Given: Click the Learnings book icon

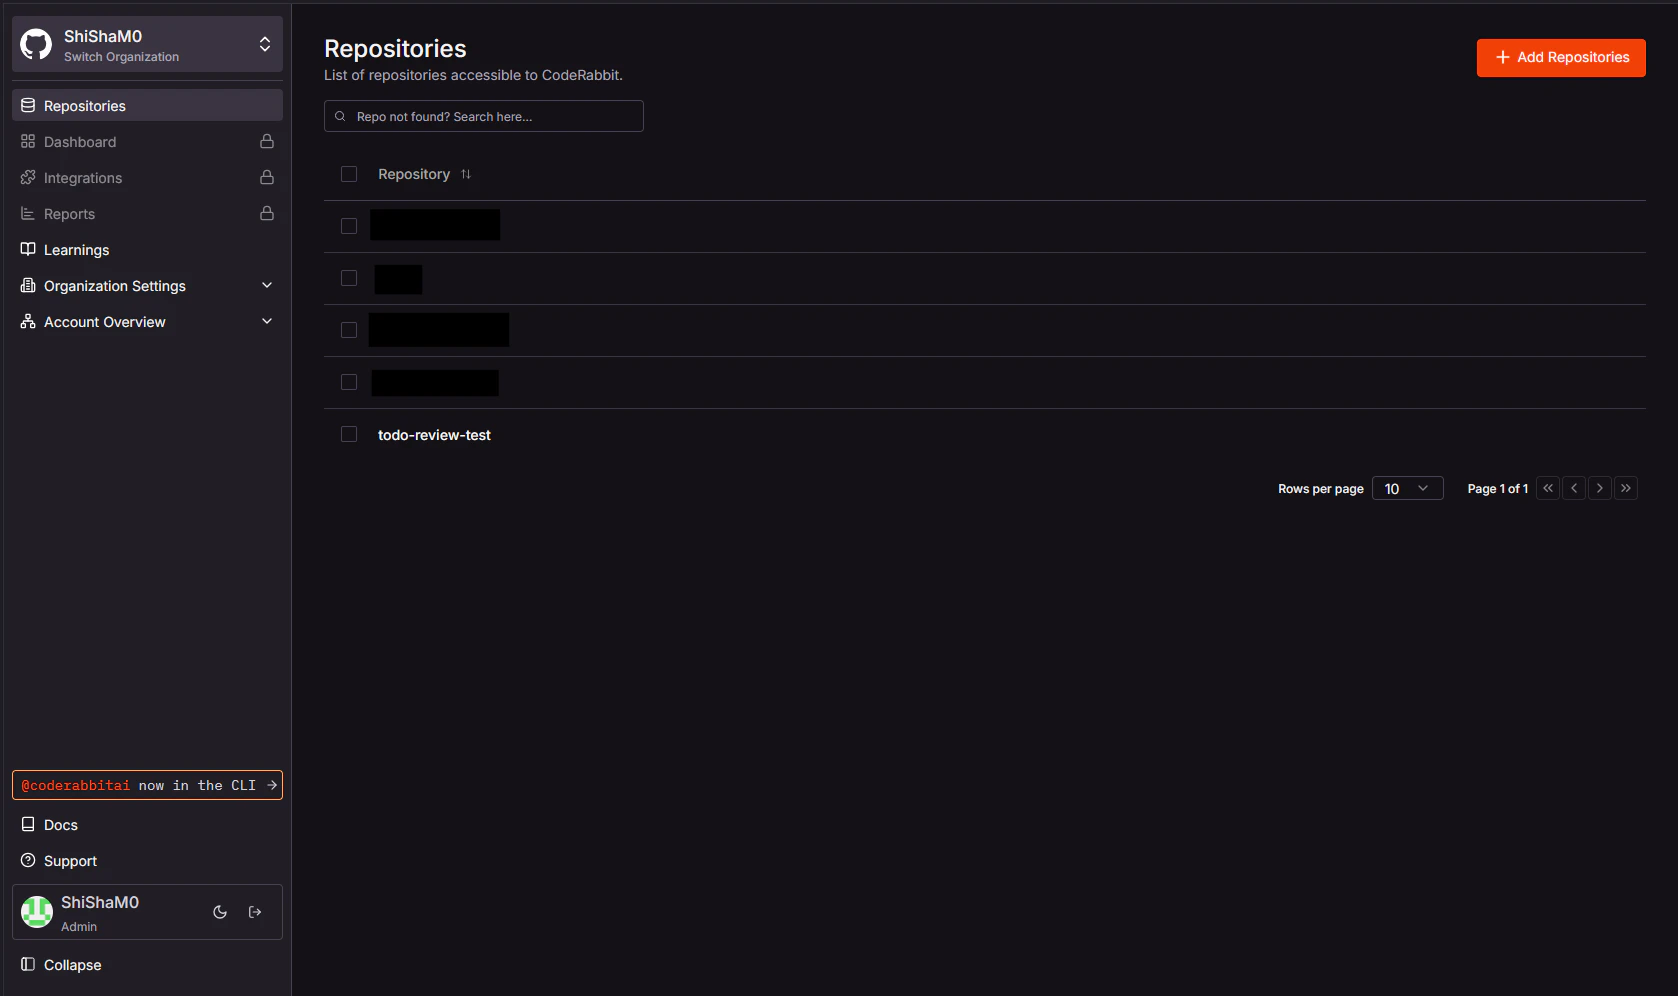Looking at the screenshot, I should [28, 249].
